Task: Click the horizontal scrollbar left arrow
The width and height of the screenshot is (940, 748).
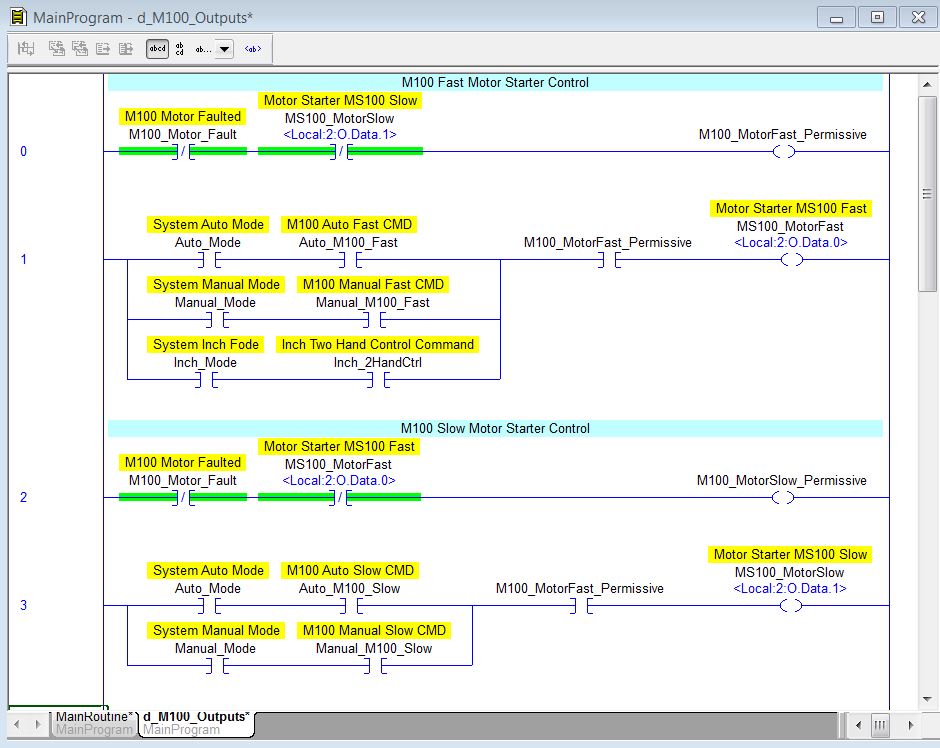Action: [858, 725]
